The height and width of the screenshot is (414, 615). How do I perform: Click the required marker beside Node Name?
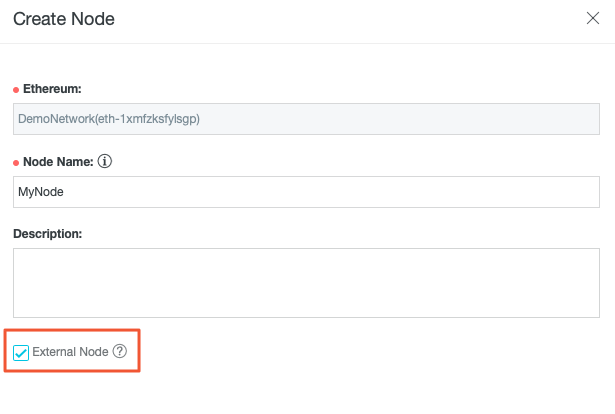point(16,161)
